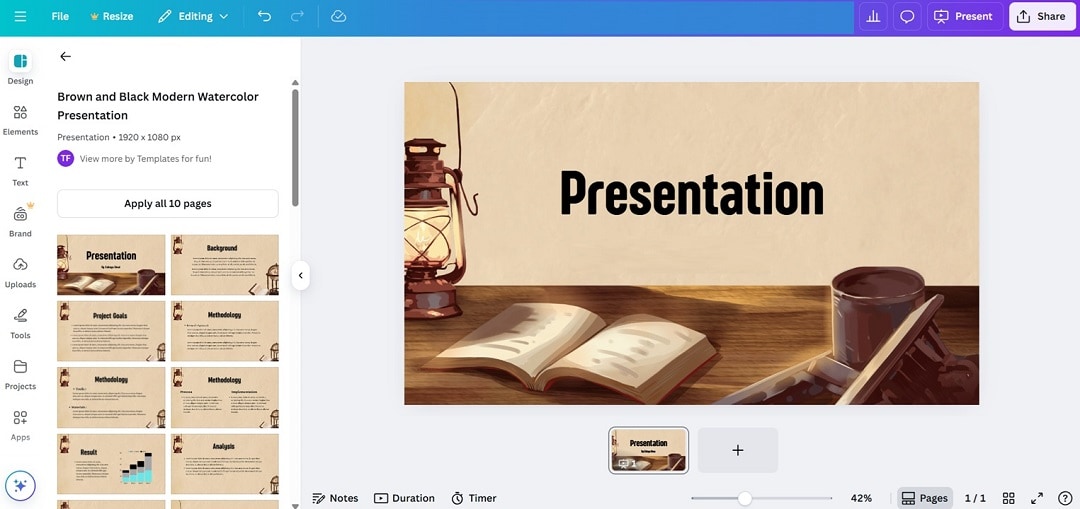This screenshot has width=1080, height=509.
Task: Select the Background template page
Action: tap(225, 264)
